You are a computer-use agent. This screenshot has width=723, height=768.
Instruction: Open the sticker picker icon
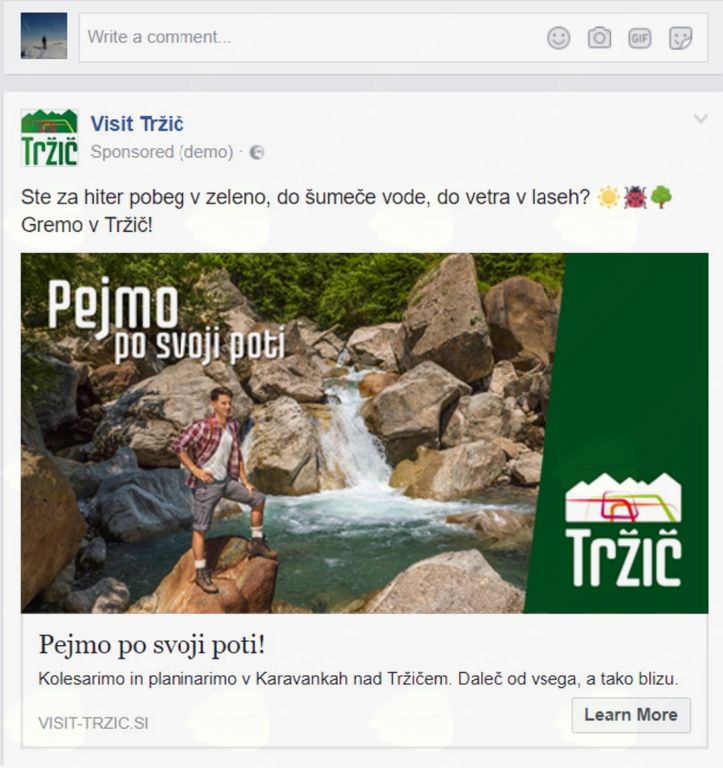tap(680, 38)
